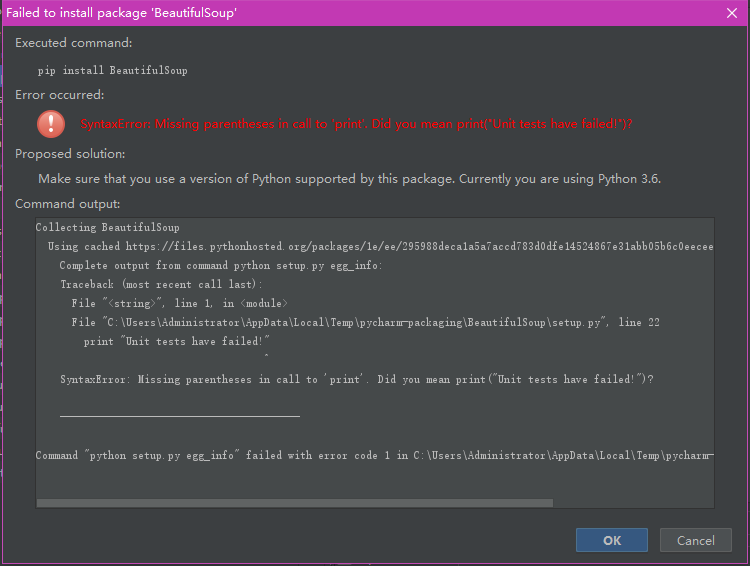Click the red error exclamation icon
The width and height of the screenshot is (750, 566).
[x=51, y=124]
